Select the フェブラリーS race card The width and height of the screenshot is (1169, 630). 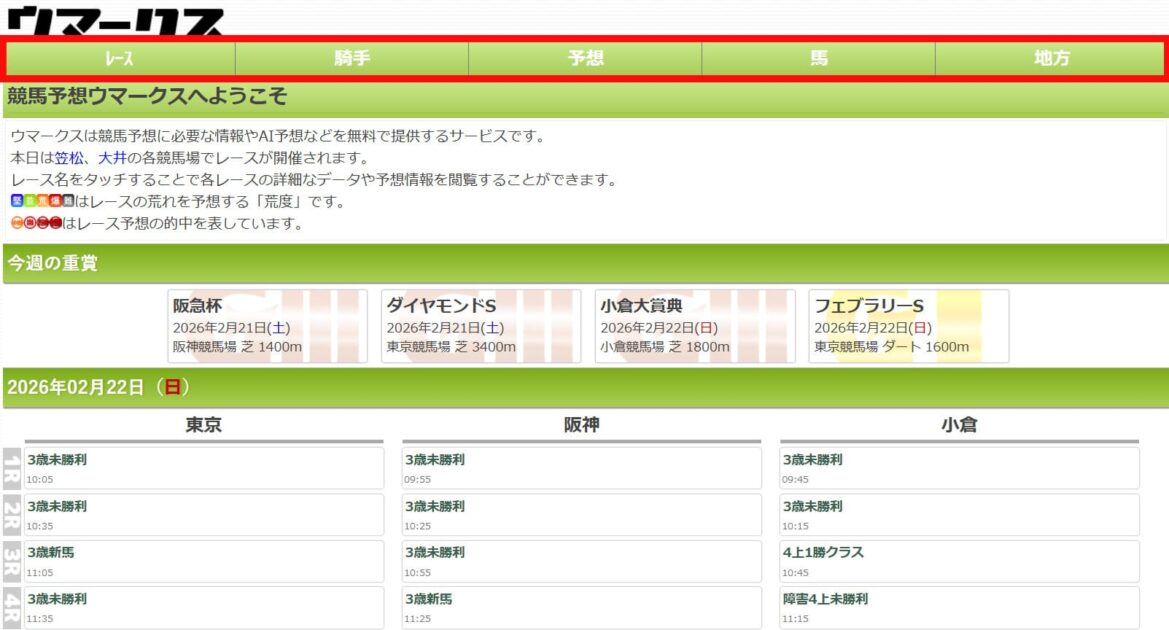click(908, 326)
